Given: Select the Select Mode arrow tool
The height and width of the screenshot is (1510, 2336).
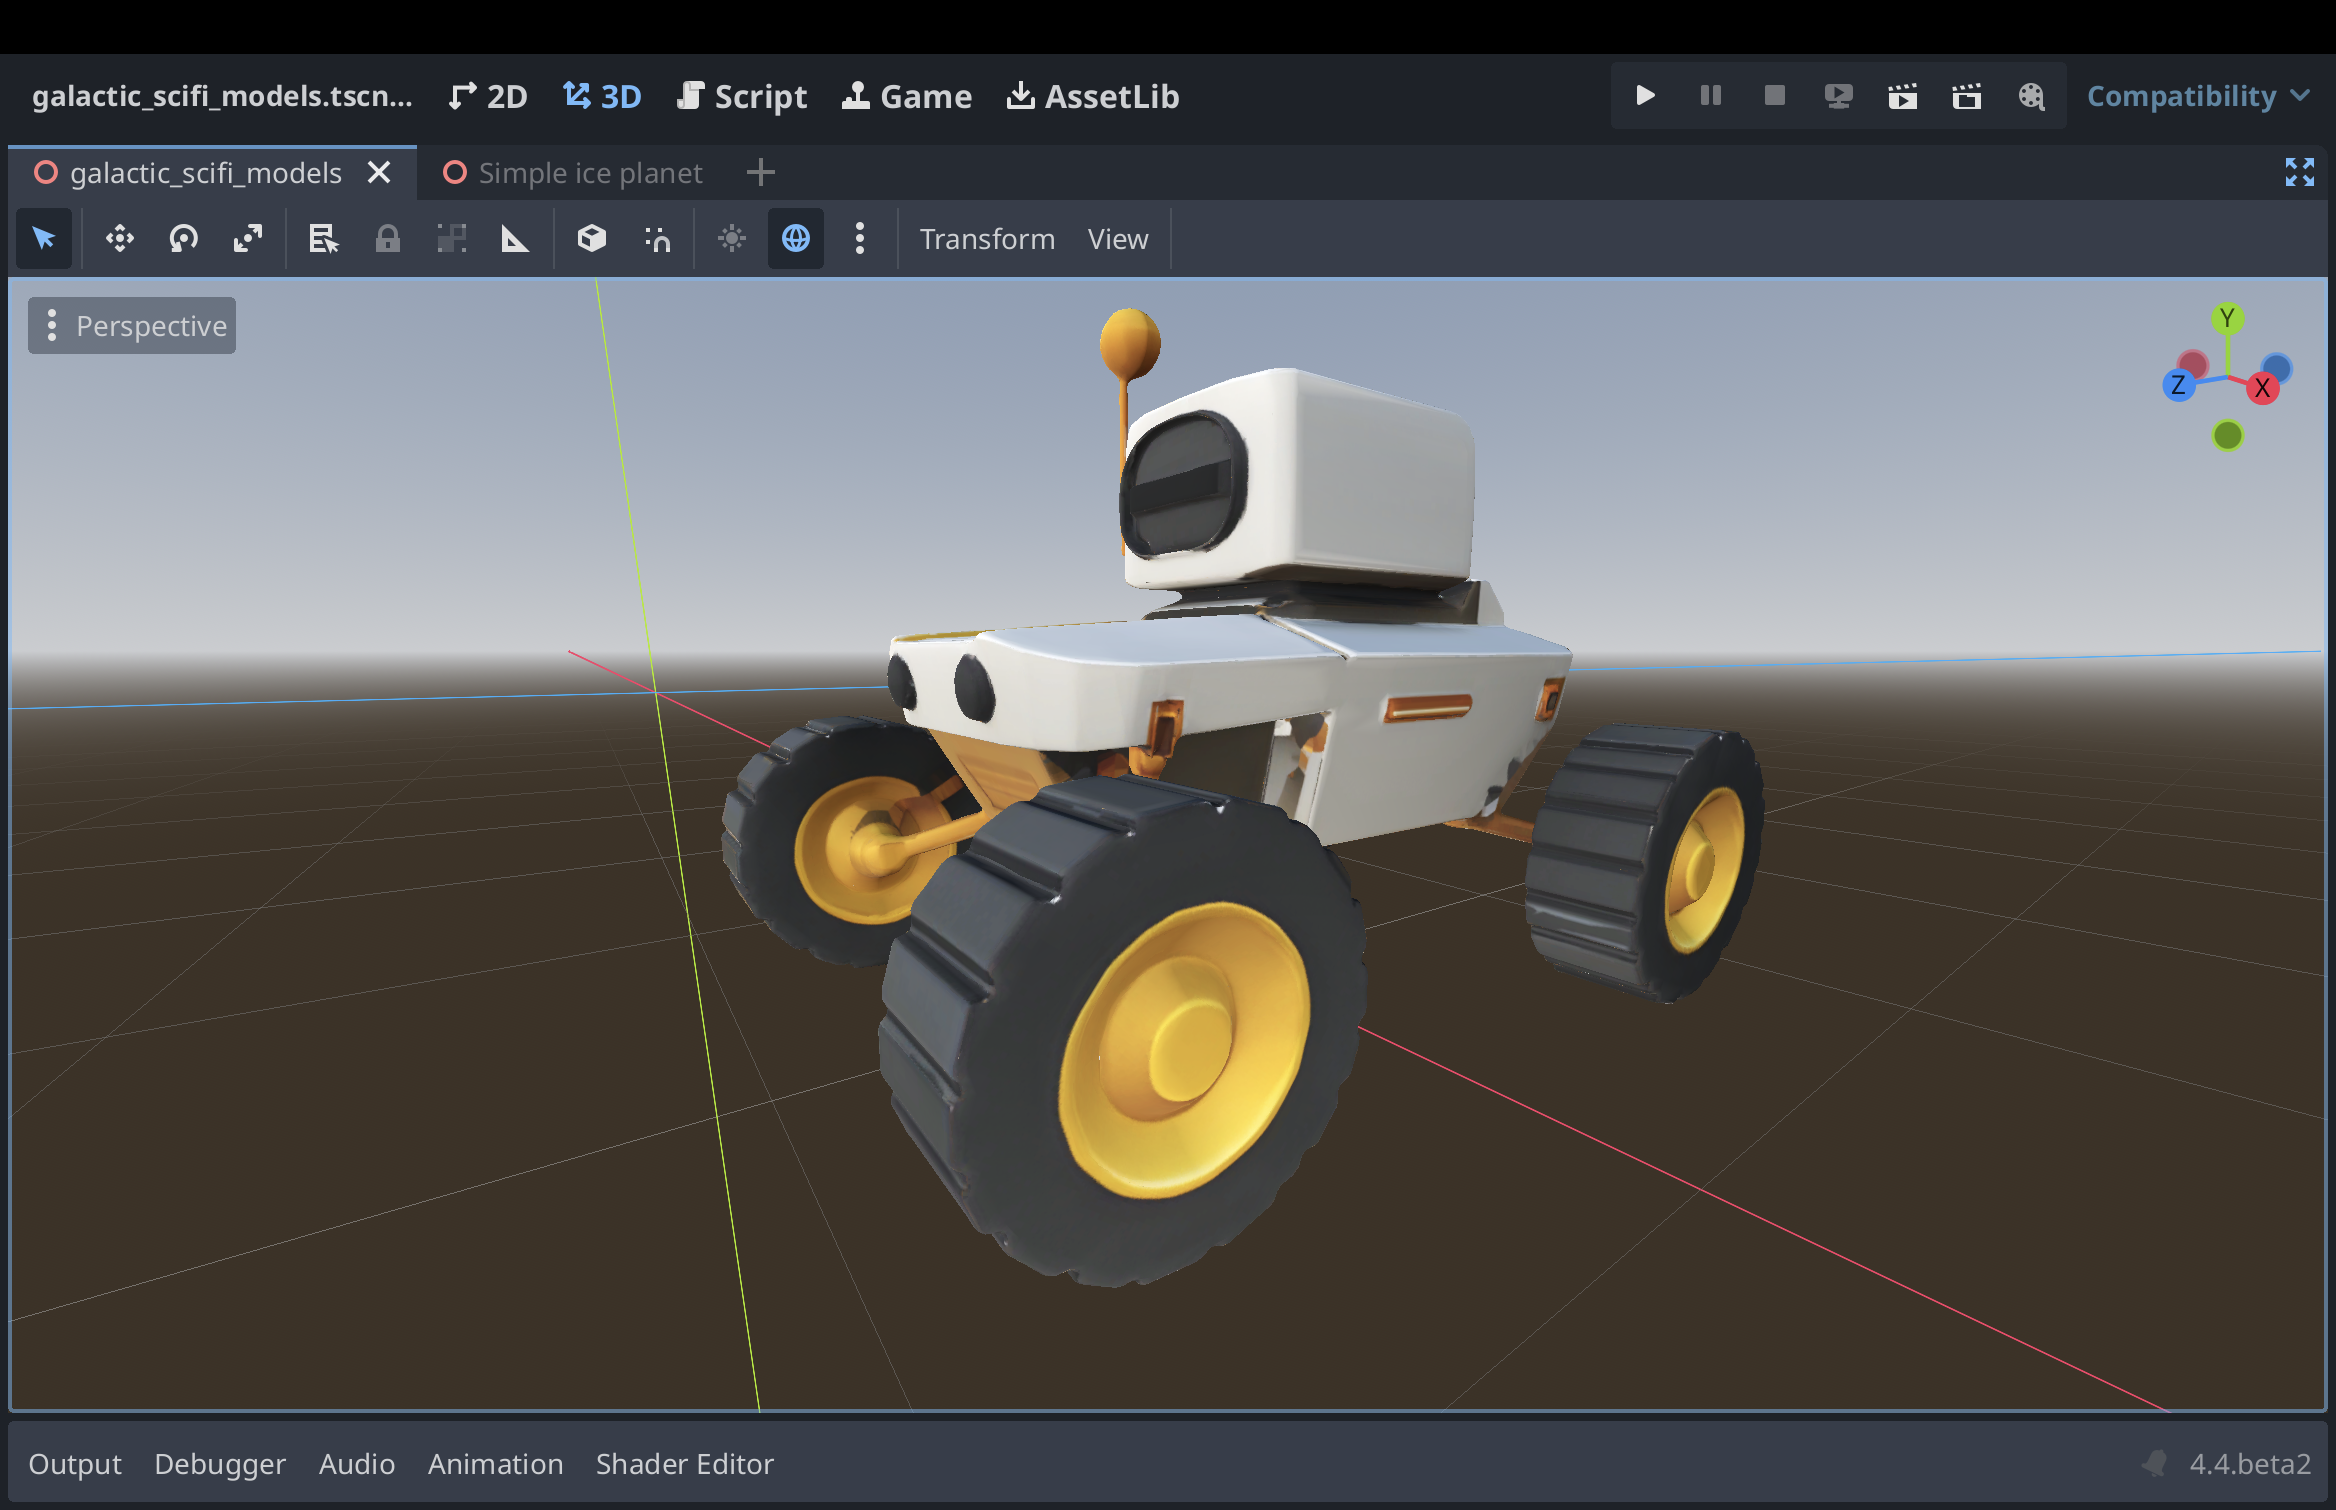Looking at the screenshot, I should click(44, 239).
